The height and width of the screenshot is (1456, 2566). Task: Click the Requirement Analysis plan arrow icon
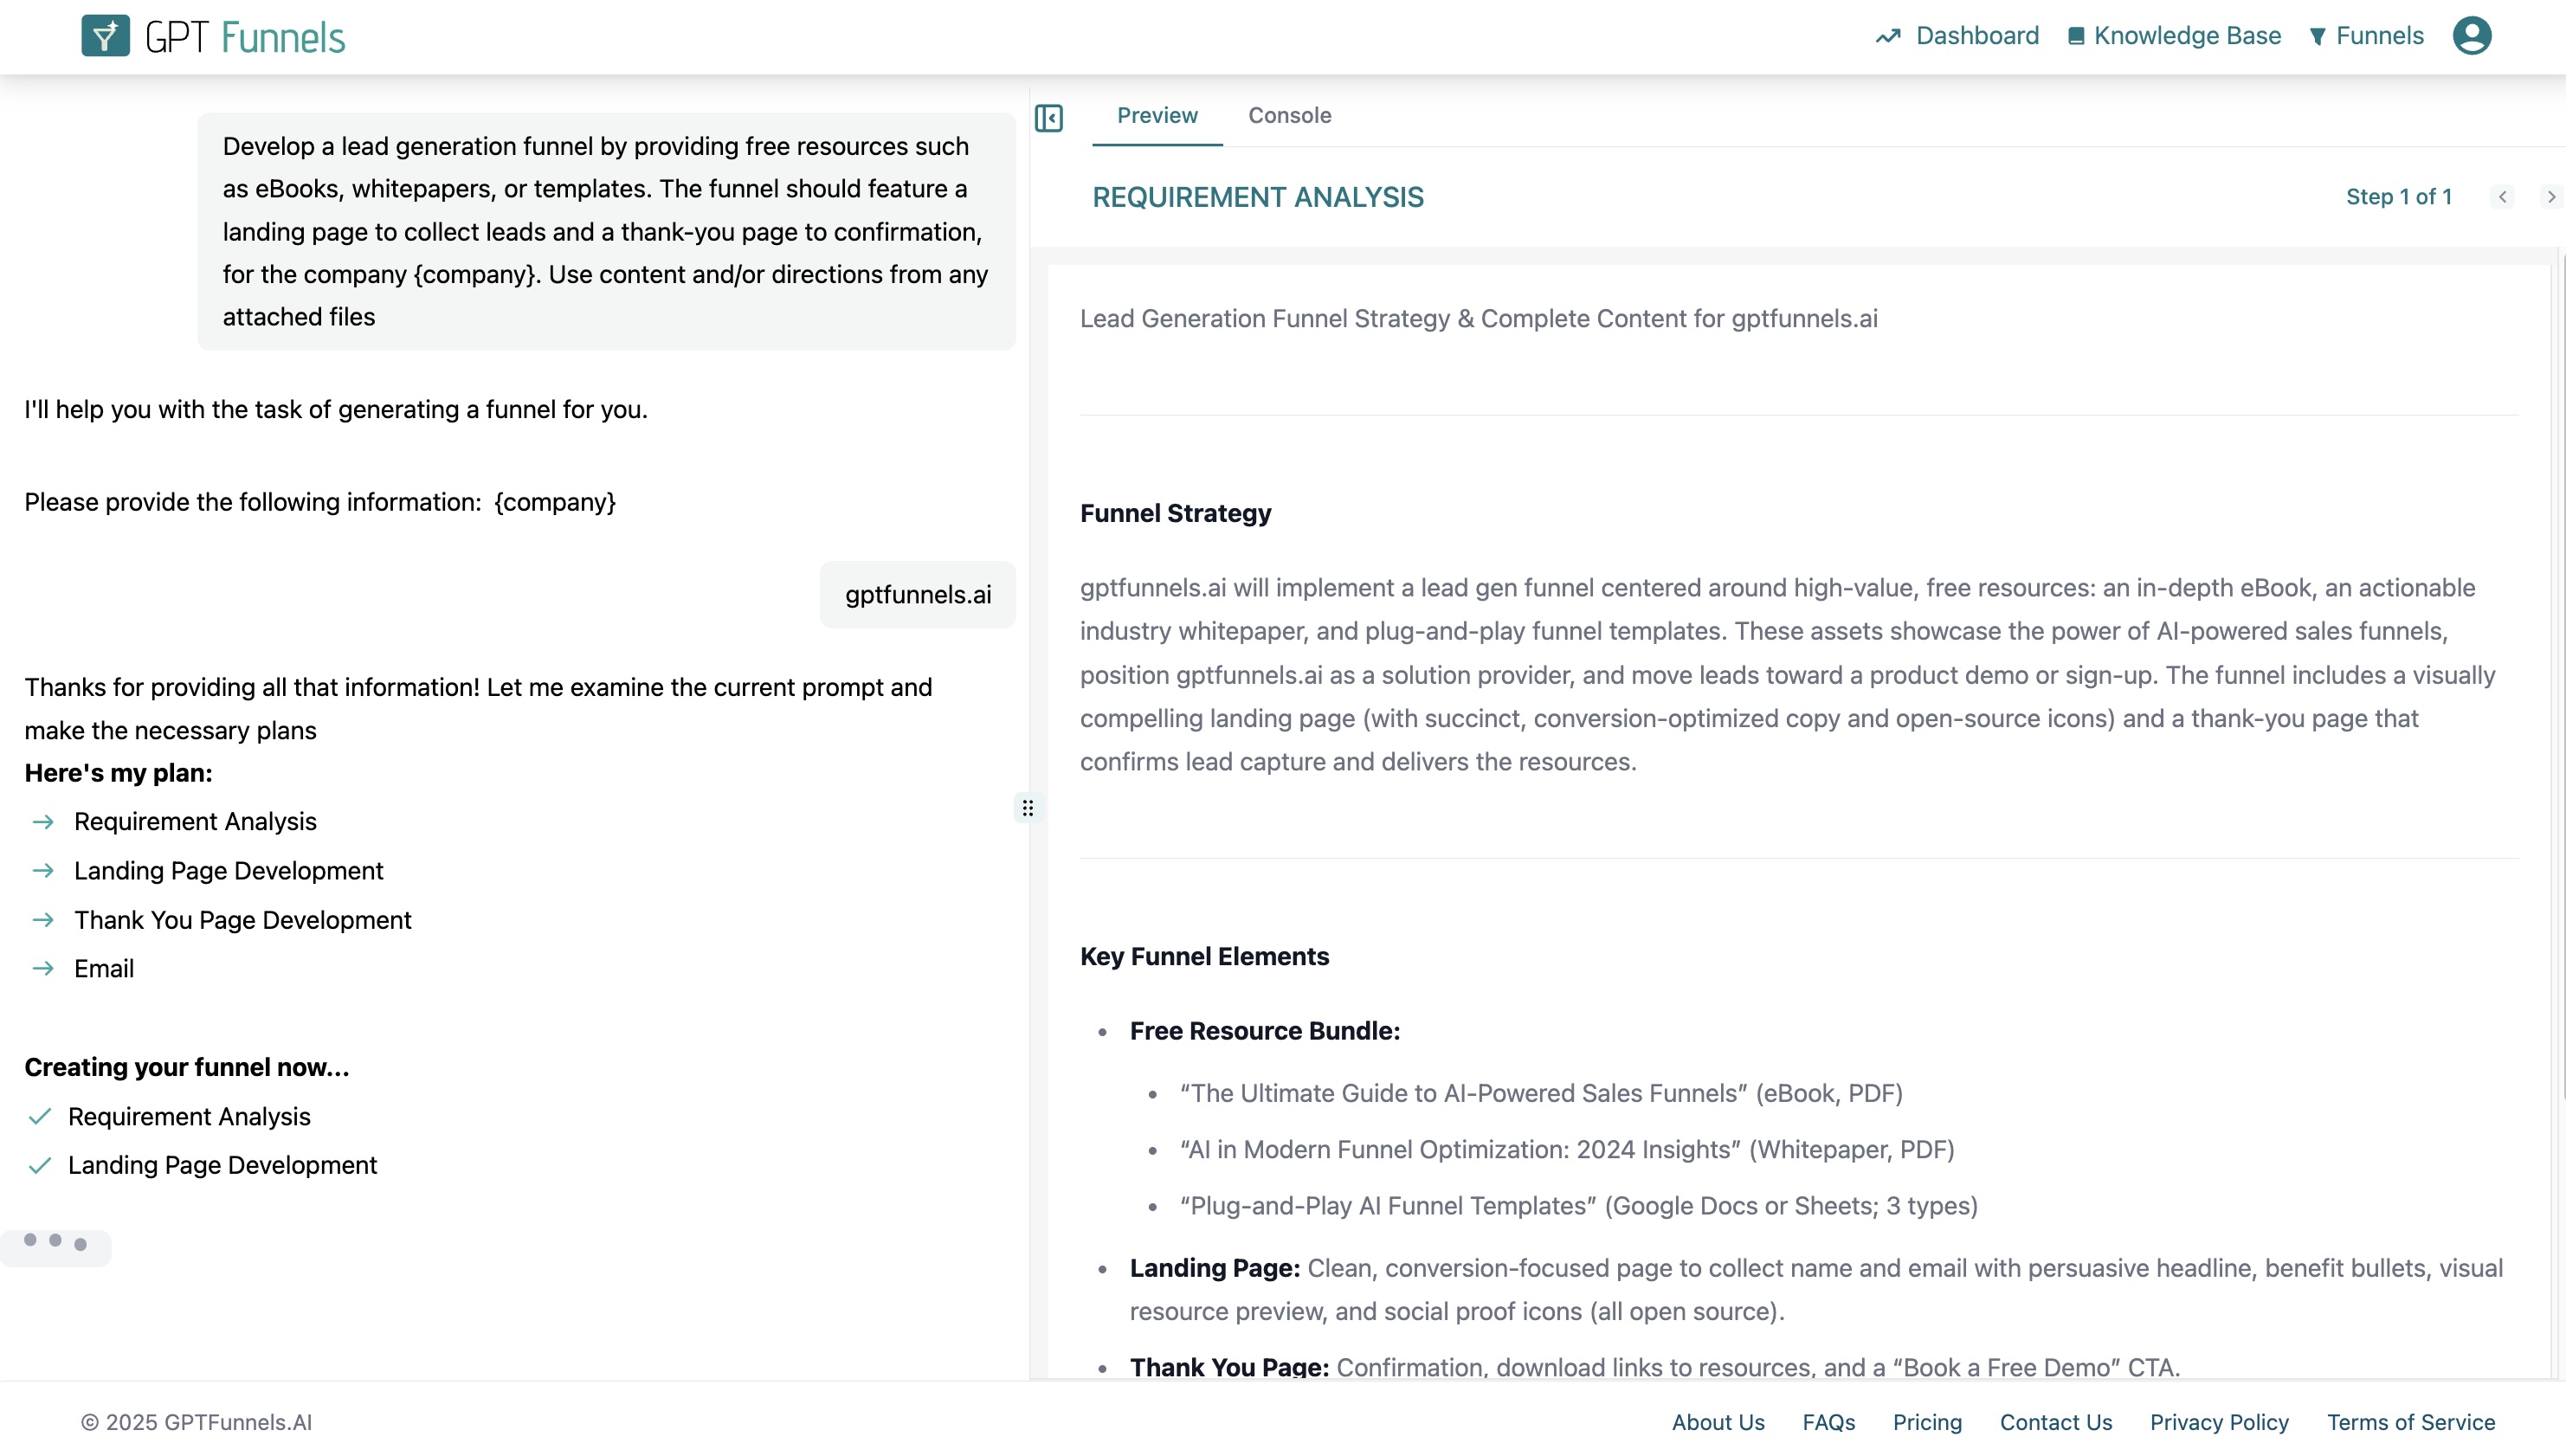(43, 822)
